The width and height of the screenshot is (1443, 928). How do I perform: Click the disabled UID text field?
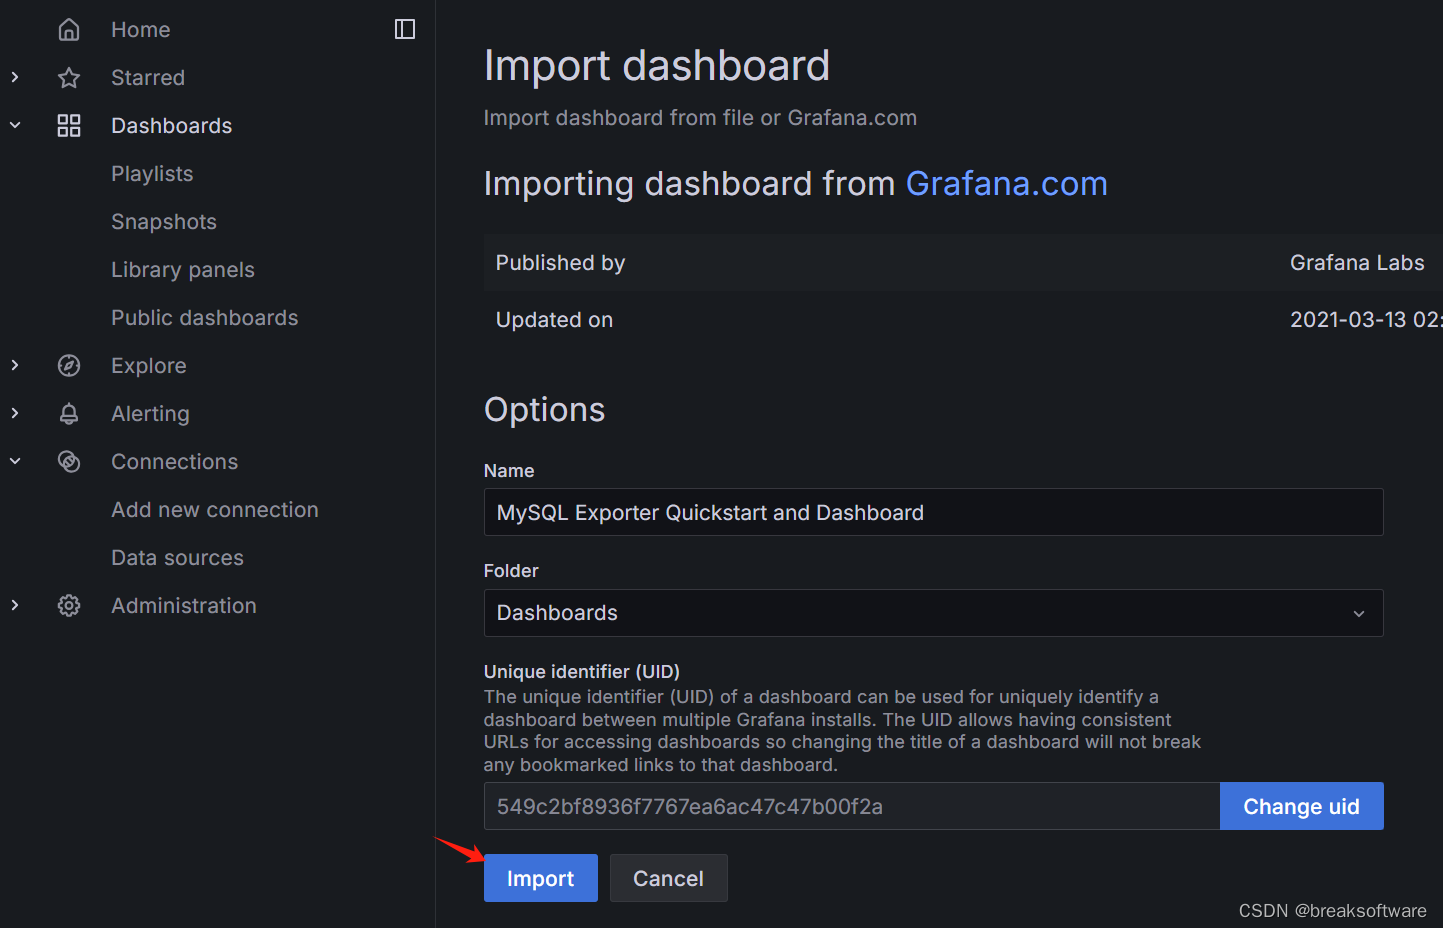point(852,806)
